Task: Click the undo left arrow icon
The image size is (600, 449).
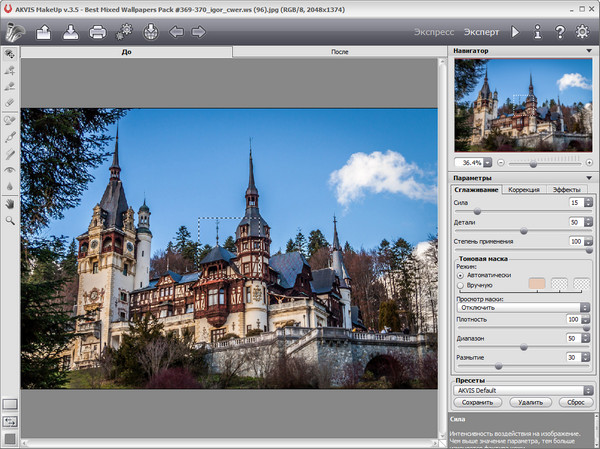Action: [177, 32]
